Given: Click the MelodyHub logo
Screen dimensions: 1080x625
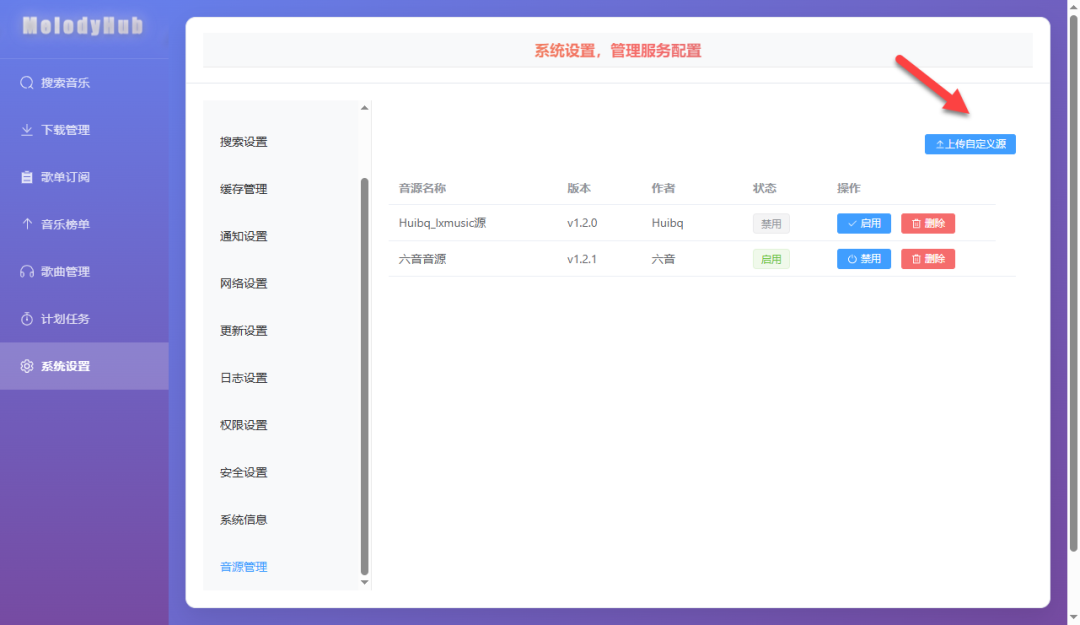Looking at the screenshot, I should click(x=83, y=26).
